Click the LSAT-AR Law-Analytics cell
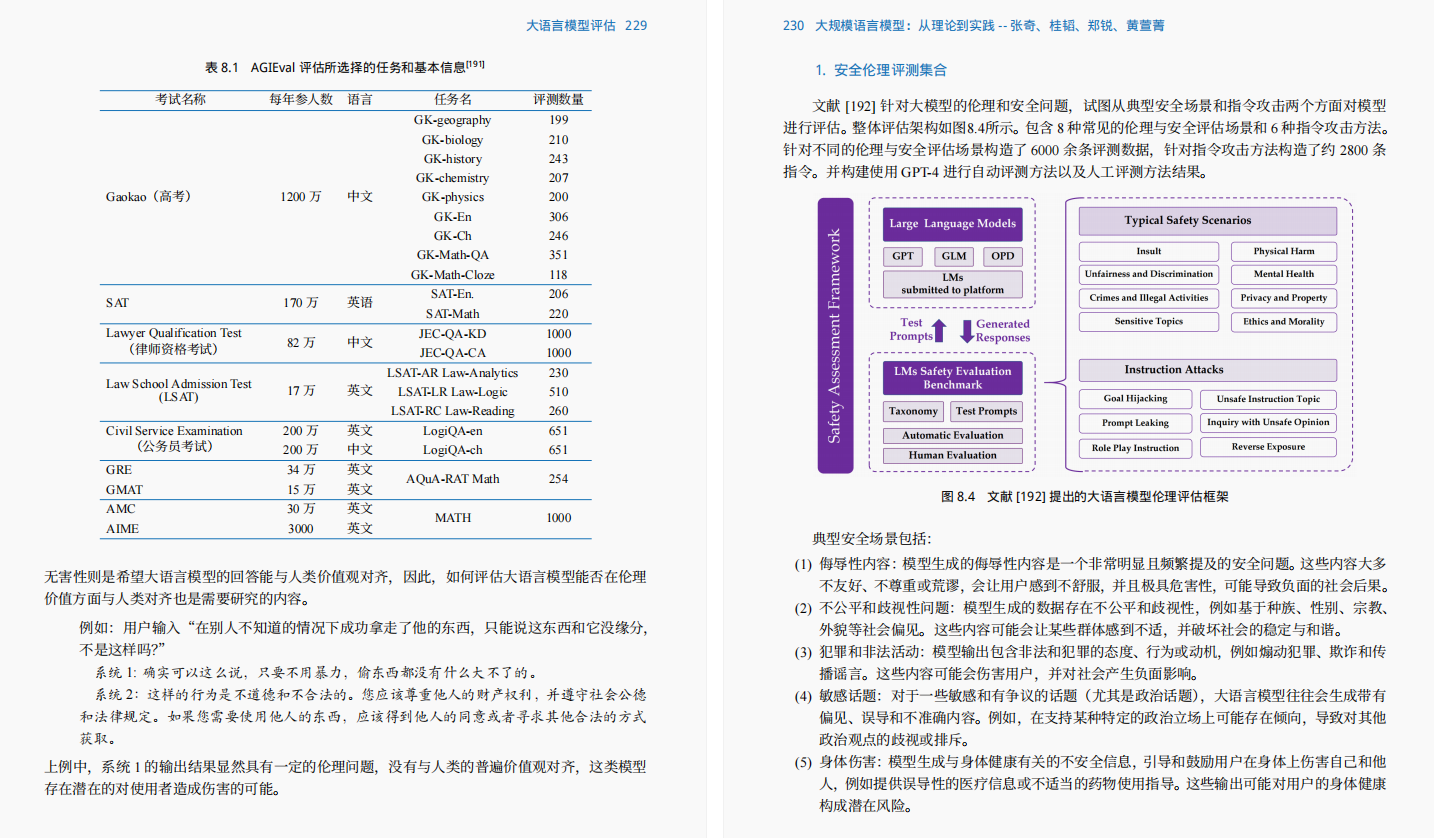Screen dimensions: 1434x838 452,373
